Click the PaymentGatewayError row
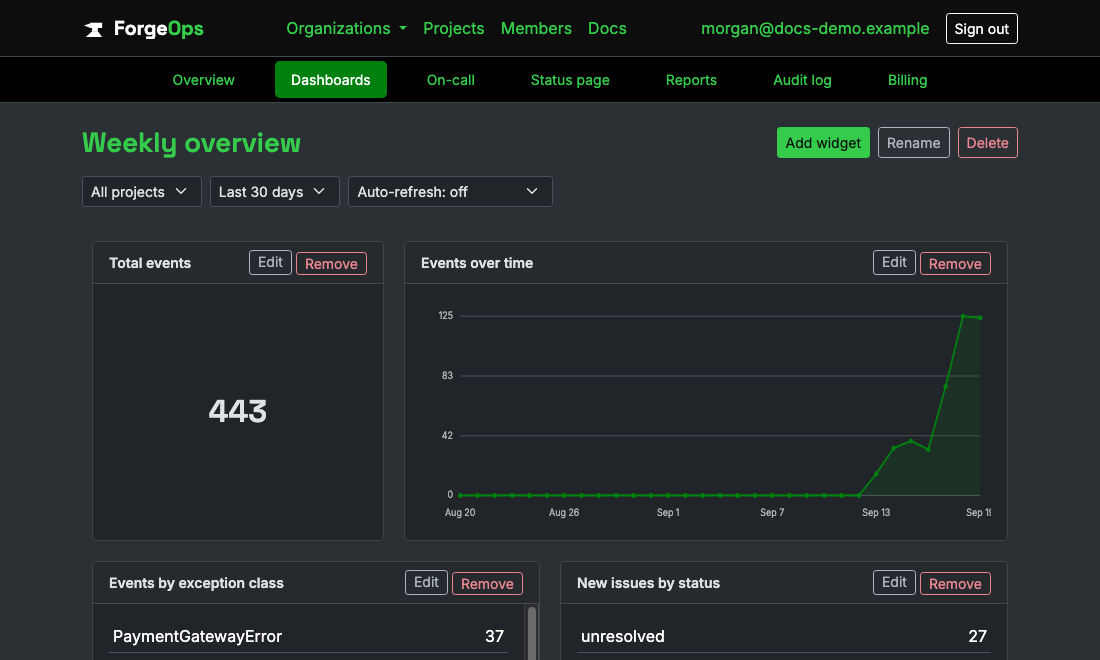The width and height of the screenshot is (1100, 660). tap(308, 636)
